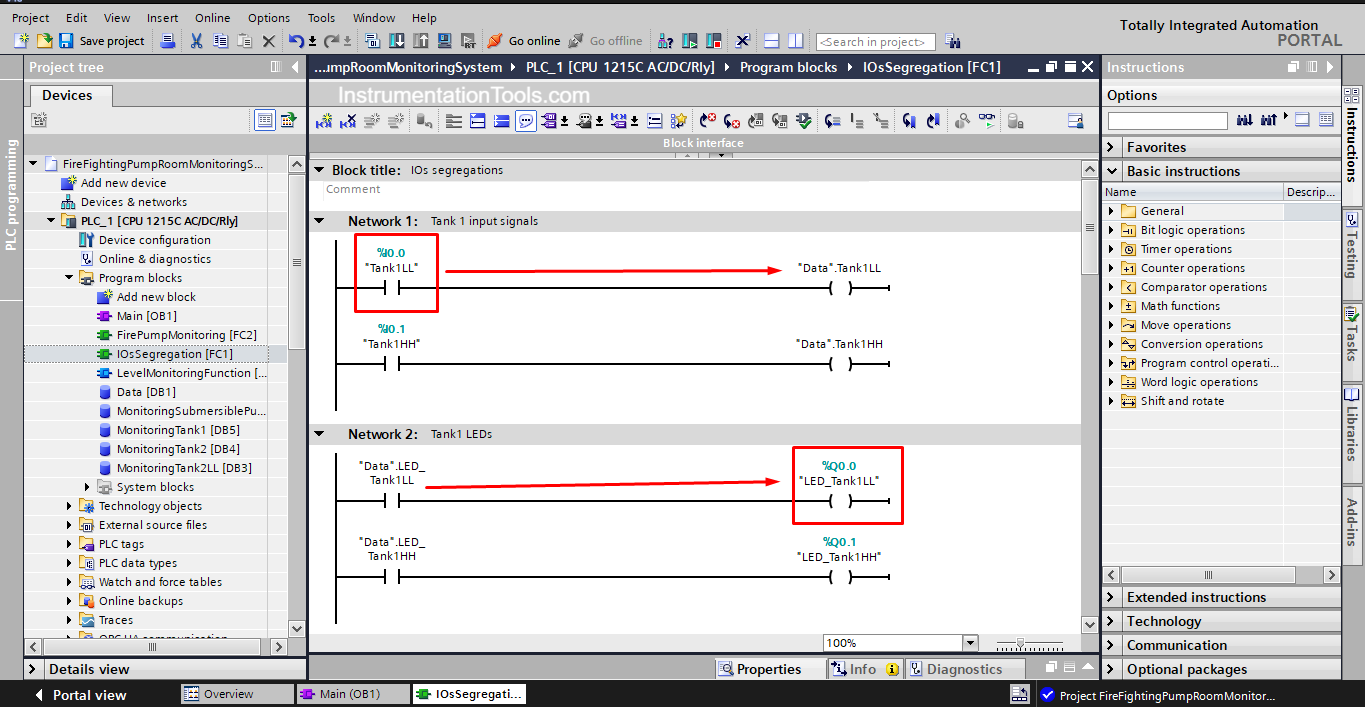Click the Save project toolbar button
Image resolution: width=1365 pixels, height=707 pixels.
(102, 41)
